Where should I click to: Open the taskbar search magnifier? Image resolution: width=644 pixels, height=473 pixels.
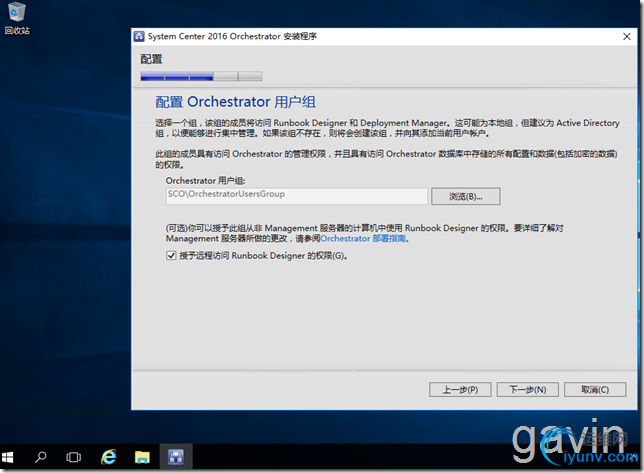click(40, 457)
